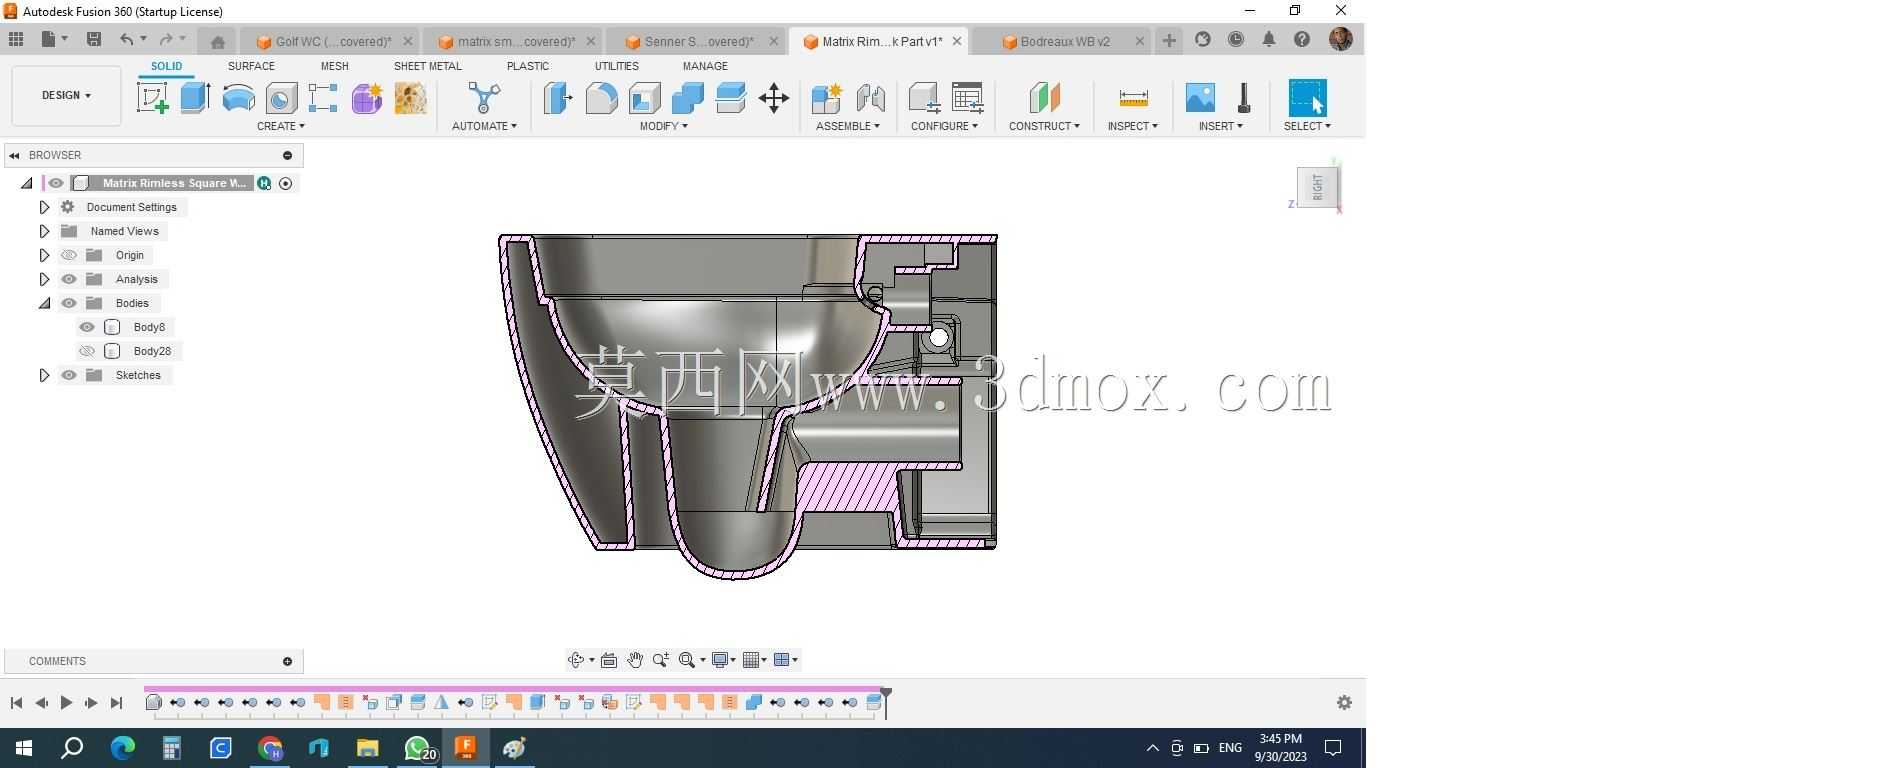Select the Offset Plane construct tool
The height and width of the screenshot is (768, 1904).
pos(1044,98)
